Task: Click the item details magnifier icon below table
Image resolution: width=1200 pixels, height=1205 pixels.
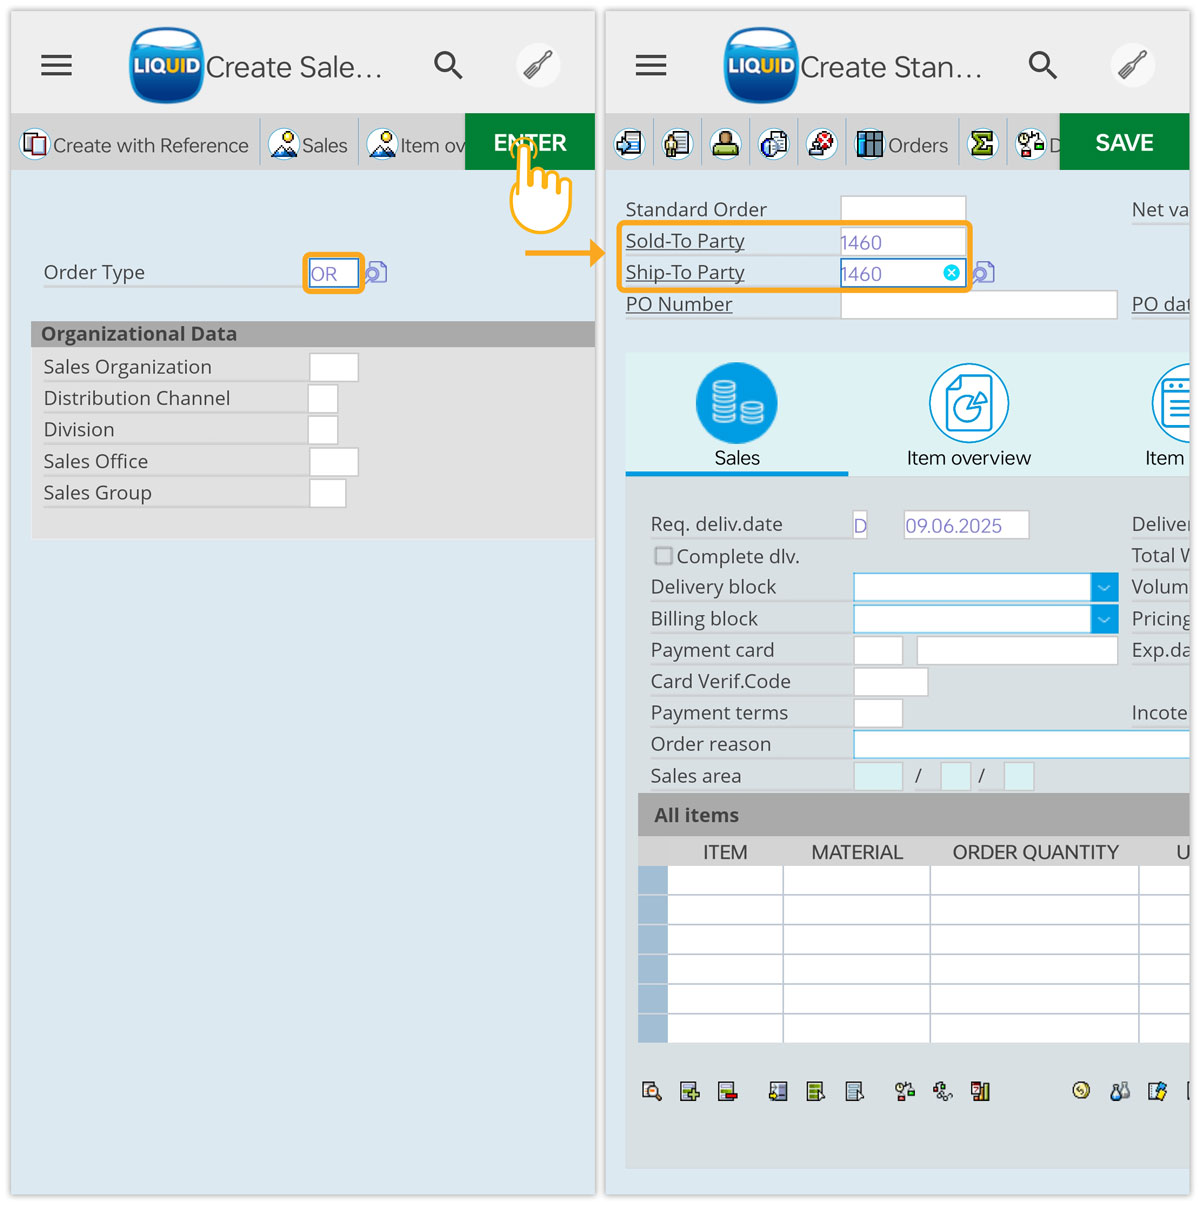Action: [652, 1091]
